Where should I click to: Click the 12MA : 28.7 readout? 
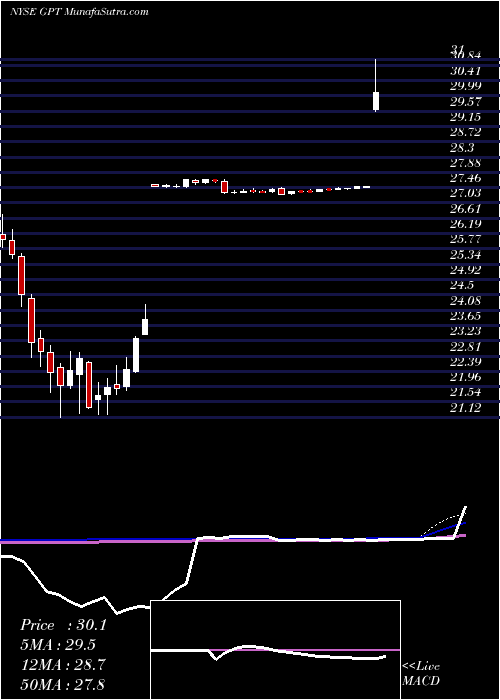pos(63,665)
